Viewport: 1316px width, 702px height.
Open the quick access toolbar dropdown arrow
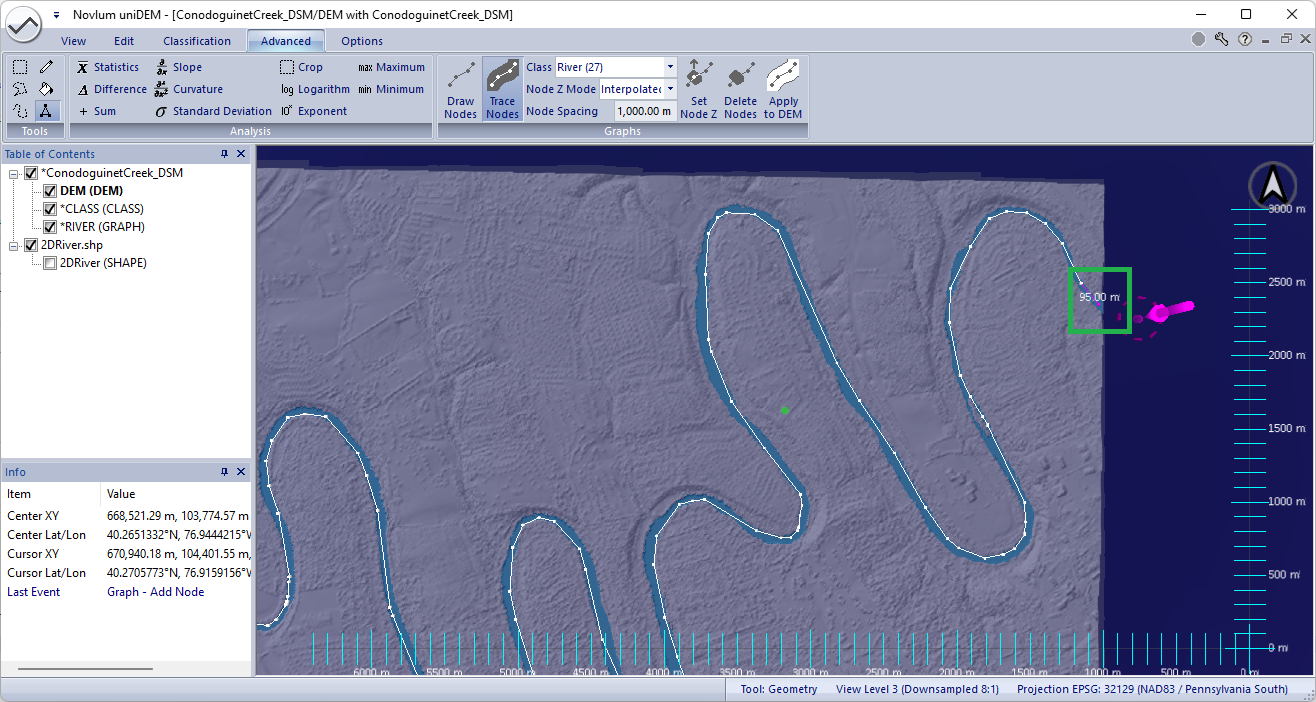(x=57, y=15)
